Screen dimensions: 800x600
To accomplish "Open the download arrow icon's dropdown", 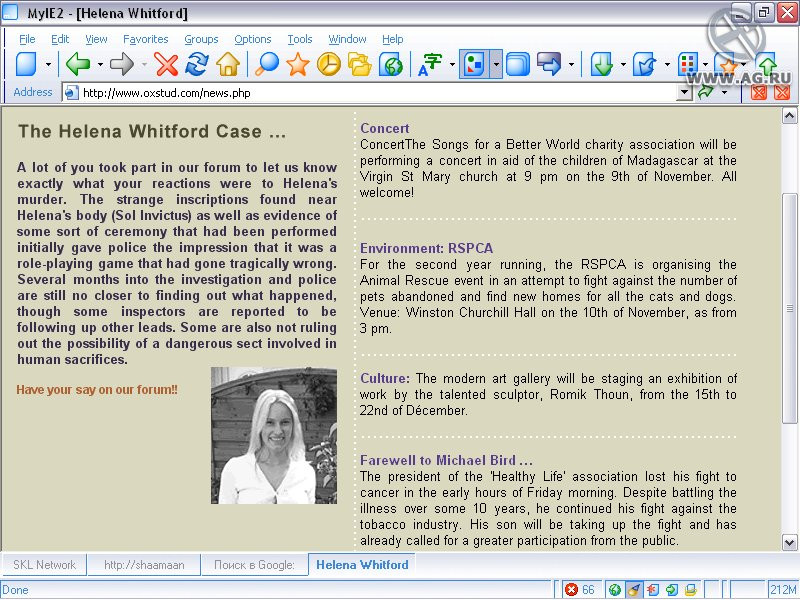I will tap(623, 64).
